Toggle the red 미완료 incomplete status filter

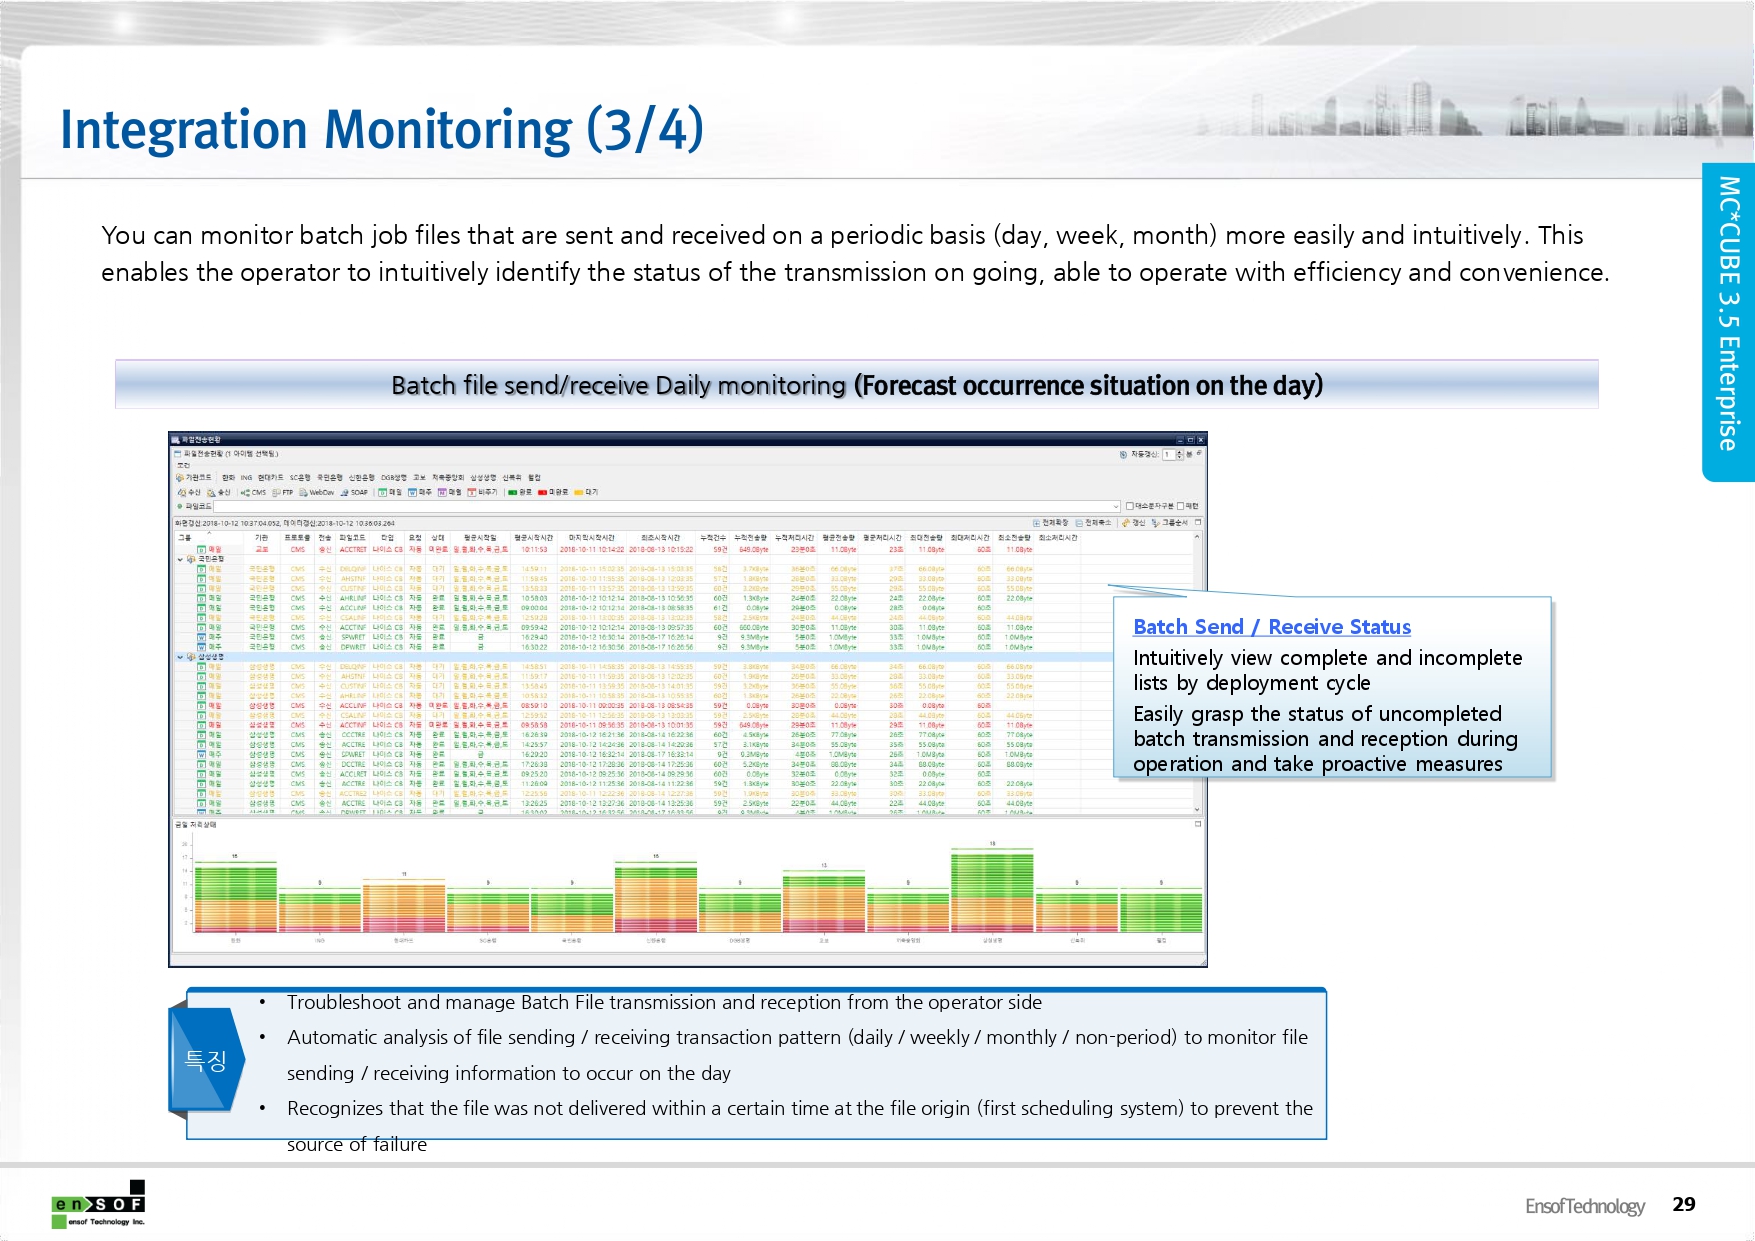543,492
